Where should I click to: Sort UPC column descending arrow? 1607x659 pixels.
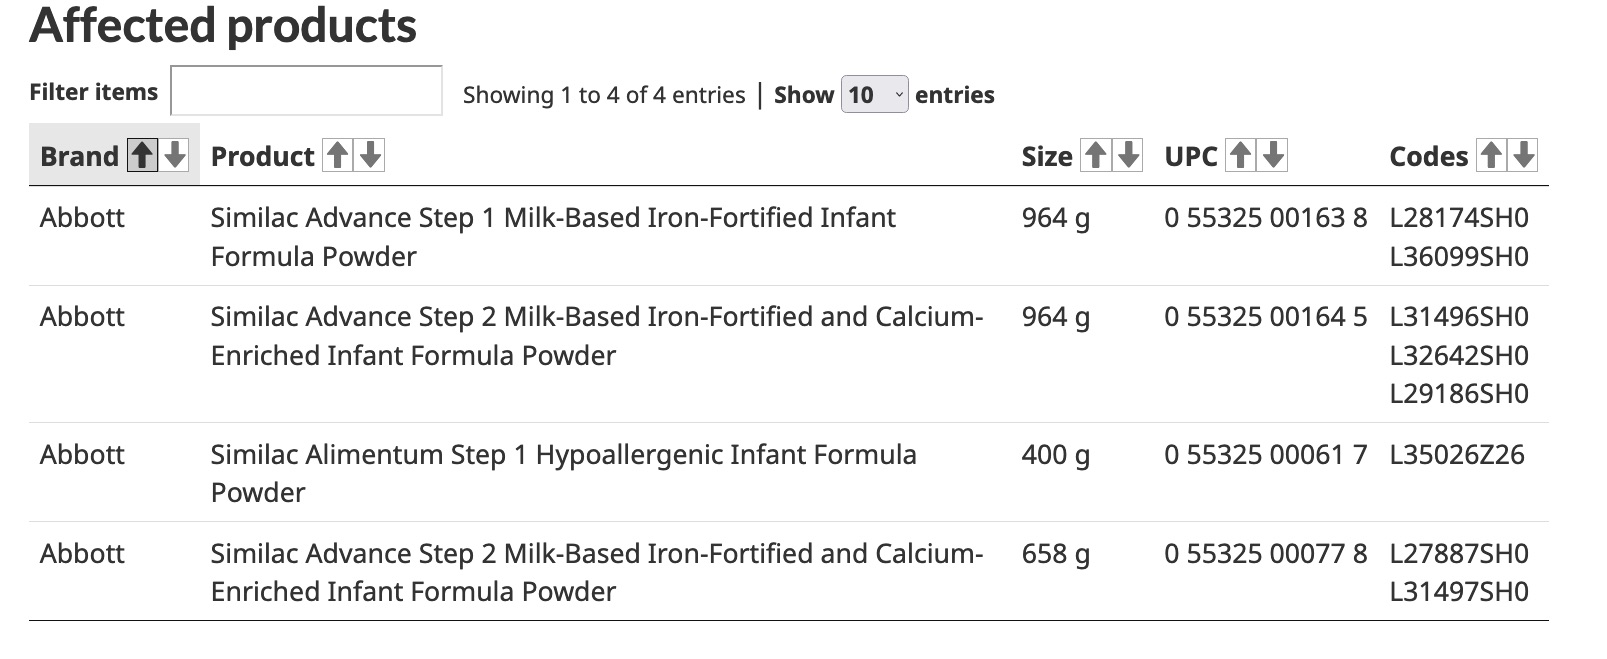(x=1274, y=155)
